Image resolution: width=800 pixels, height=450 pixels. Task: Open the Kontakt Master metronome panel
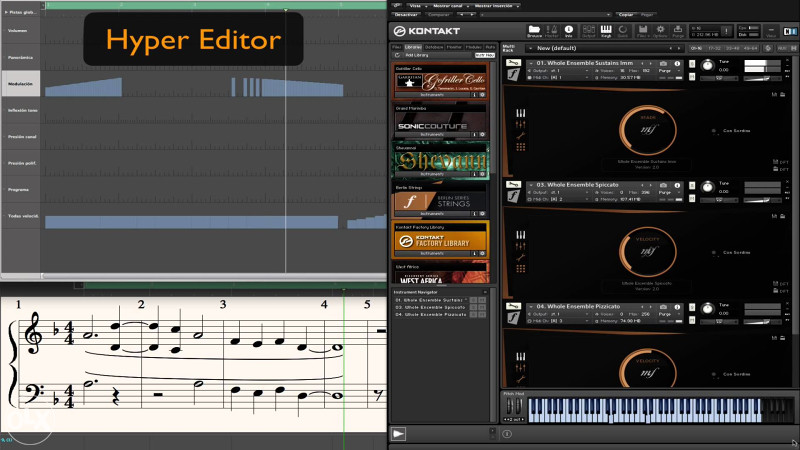pyautogui.click(x=552, y=31)
